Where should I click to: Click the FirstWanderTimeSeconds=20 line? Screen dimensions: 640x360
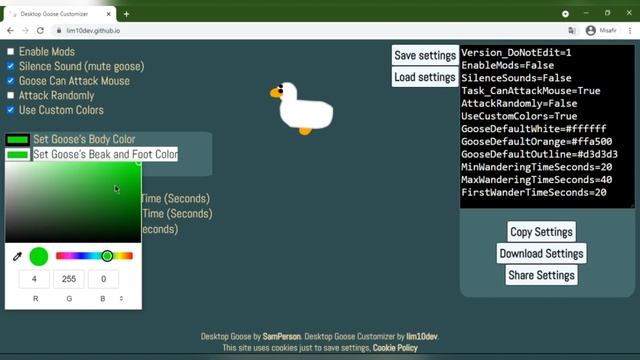click(x=534, y=192)
